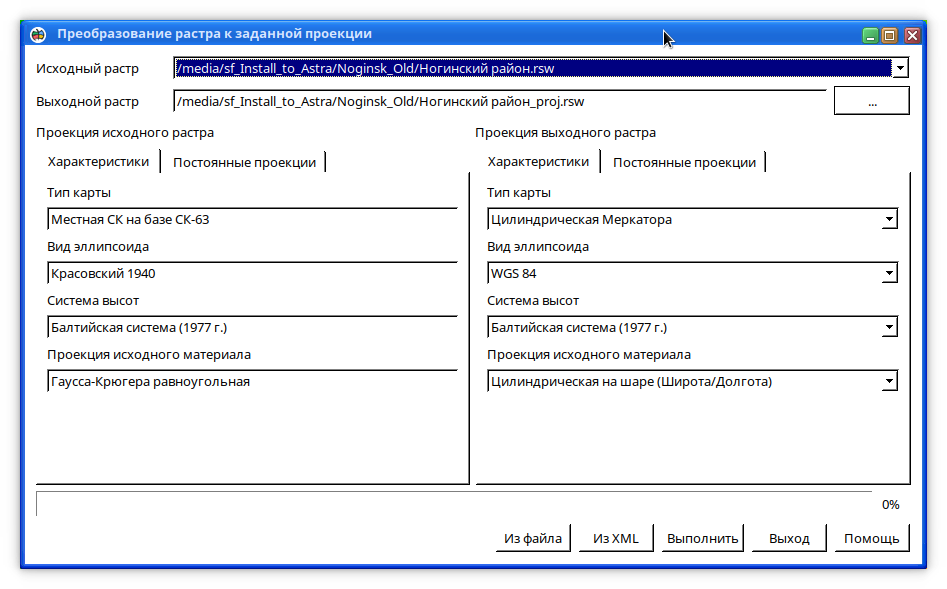Expand the WGS 84 ellipsoid dropdown
The height and width of the screenshot is (589, 947).
click(x=889, y=273)
